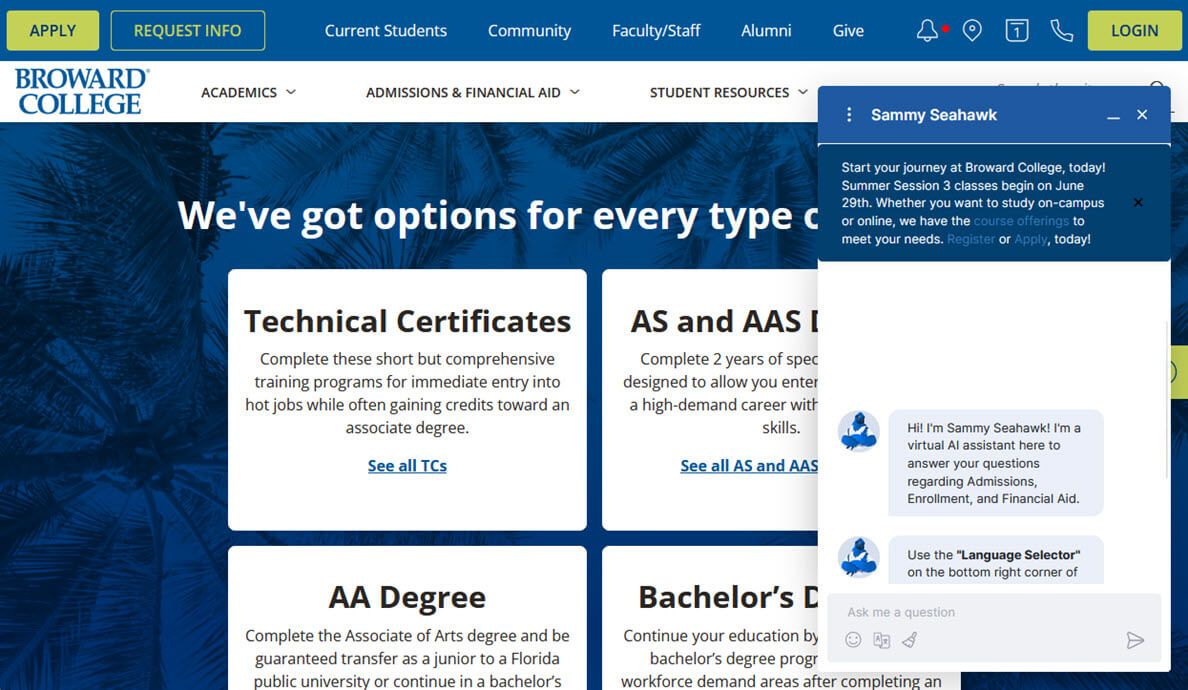Expand the Student Resources menu
The height and width of the screenshot is (690, 1188).
(x=729, y=92)
